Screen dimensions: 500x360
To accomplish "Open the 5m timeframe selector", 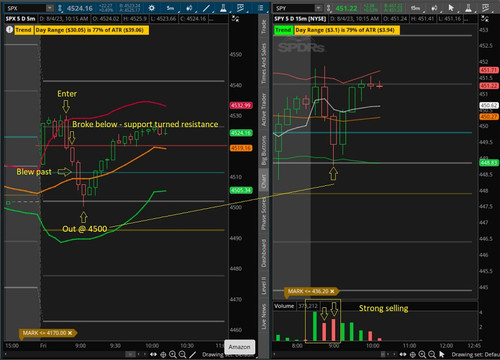I will tap(170, 8).
